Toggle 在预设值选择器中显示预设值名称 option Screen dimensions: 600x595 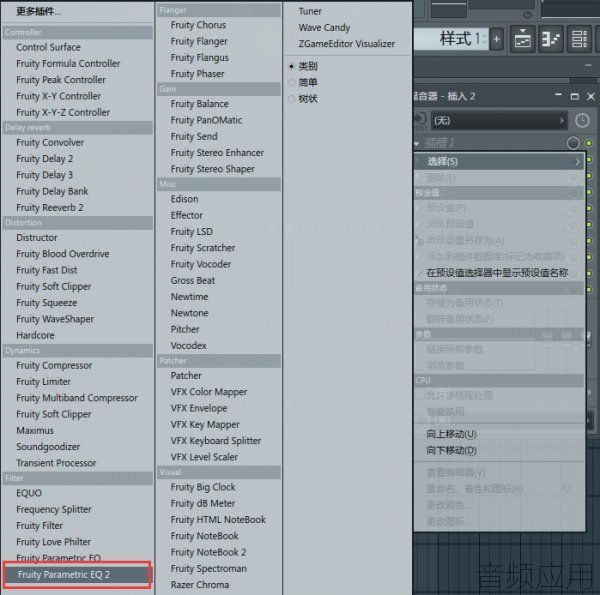497,273
